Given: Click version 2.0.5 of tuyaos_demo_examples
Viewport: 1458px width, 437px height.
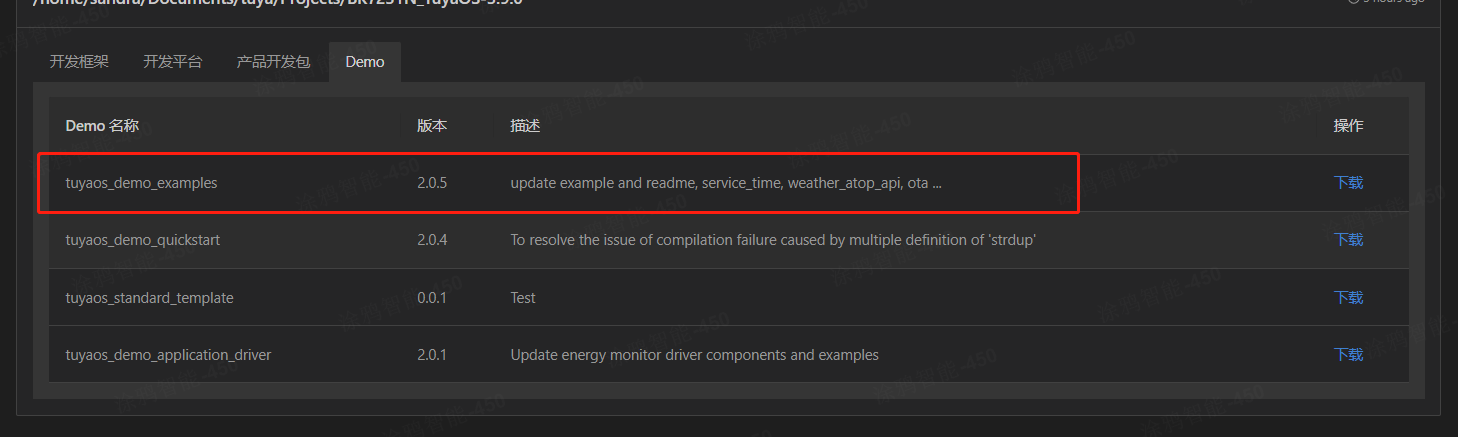Looking at the screenshot, I should click(432, 183).
